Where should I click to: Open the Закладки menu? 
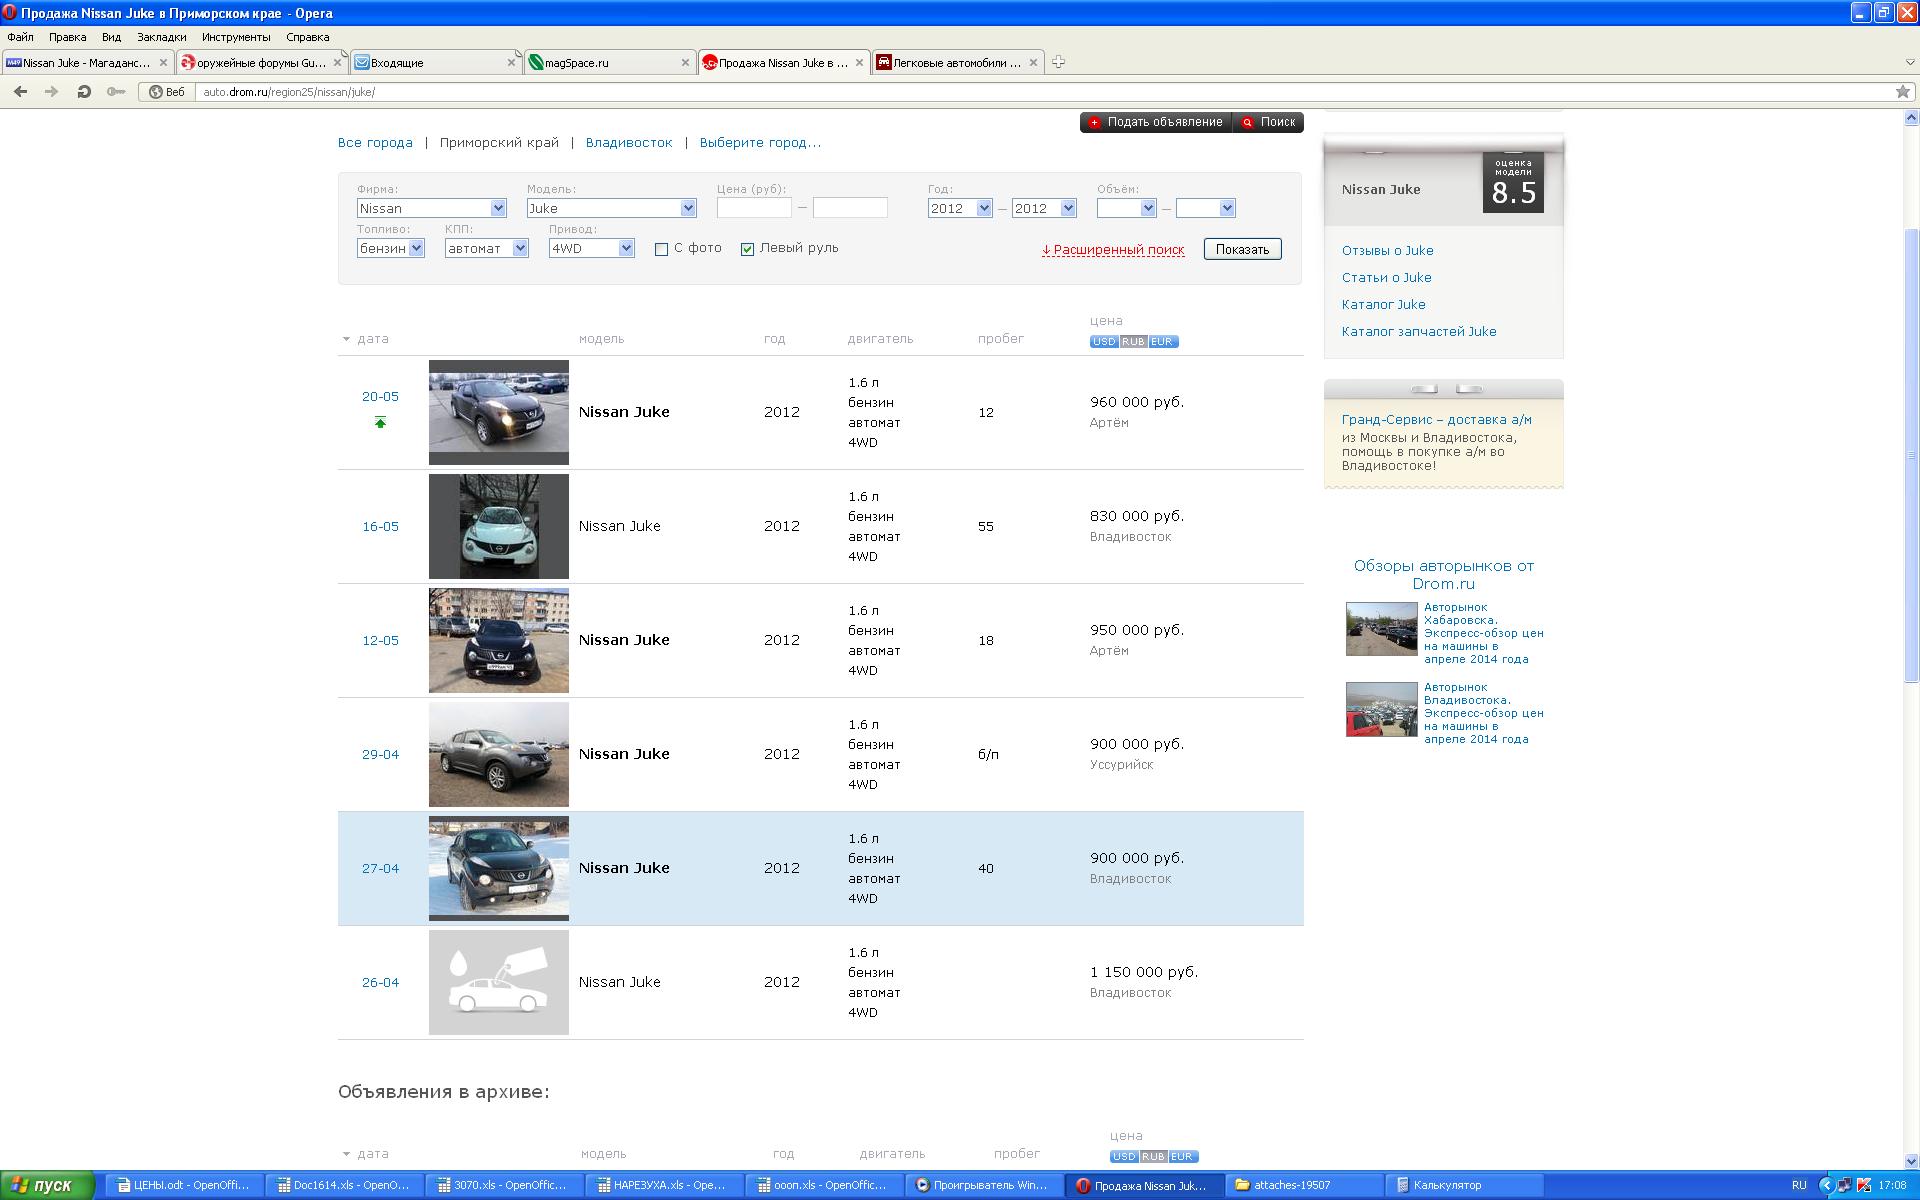click(161, 37)
